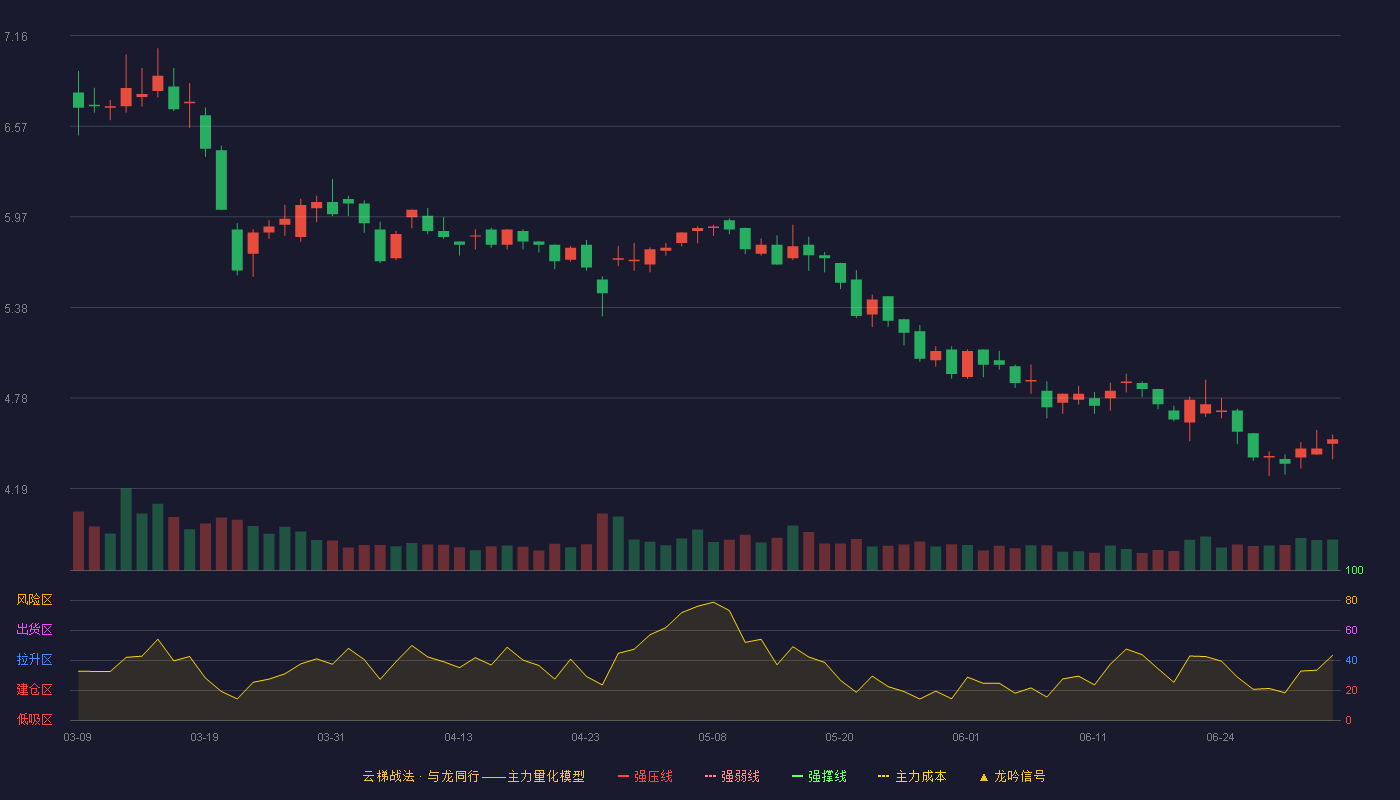Click the 4.19 price axis label
This screenshot has width=1400, height=800.
coord(16,490)
